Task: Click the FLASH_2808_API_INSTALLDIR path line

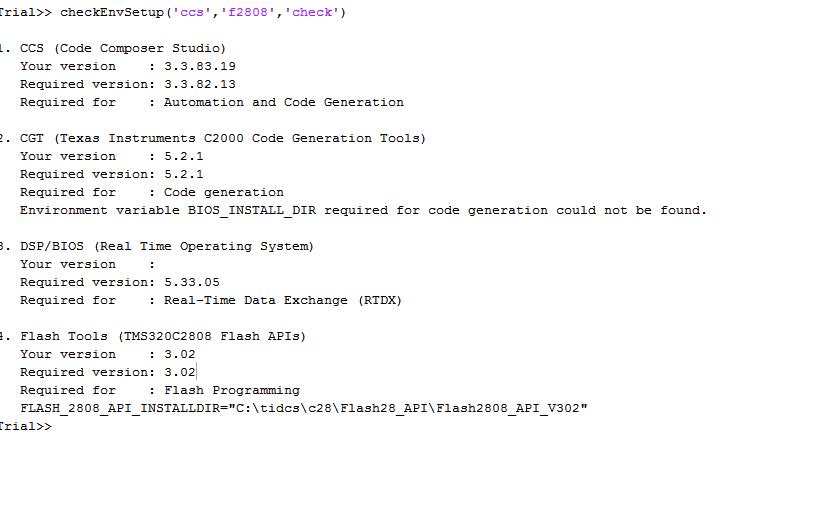Action: (303, 408)
